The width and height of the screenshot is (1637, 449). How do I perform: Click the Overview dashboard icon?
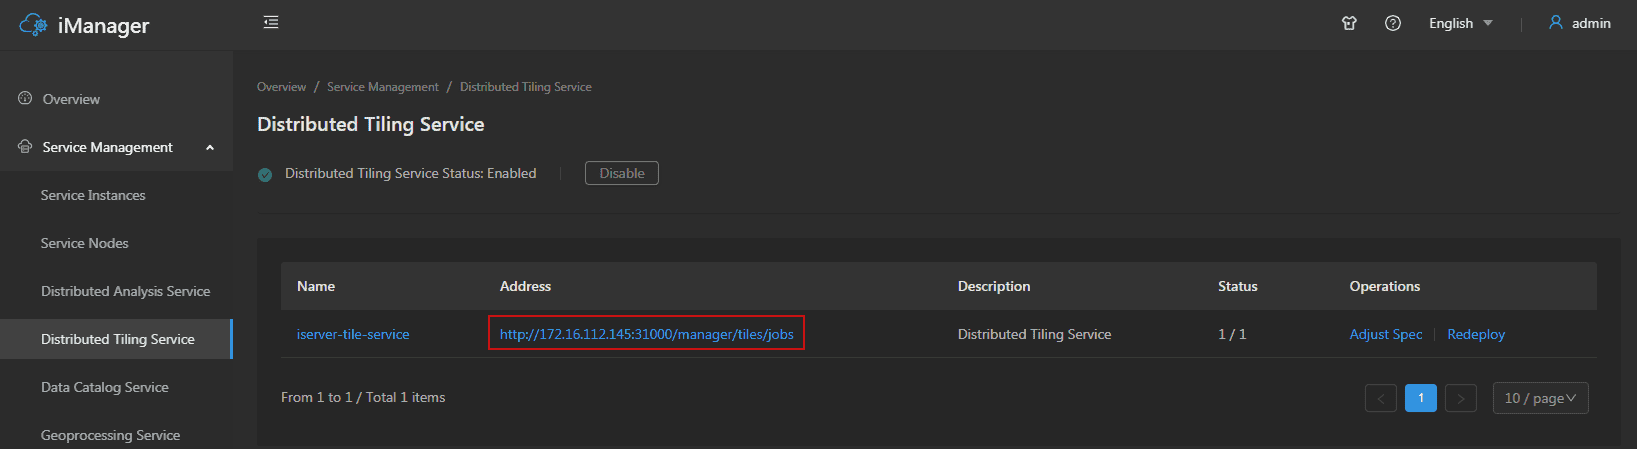tap(25, 98)
